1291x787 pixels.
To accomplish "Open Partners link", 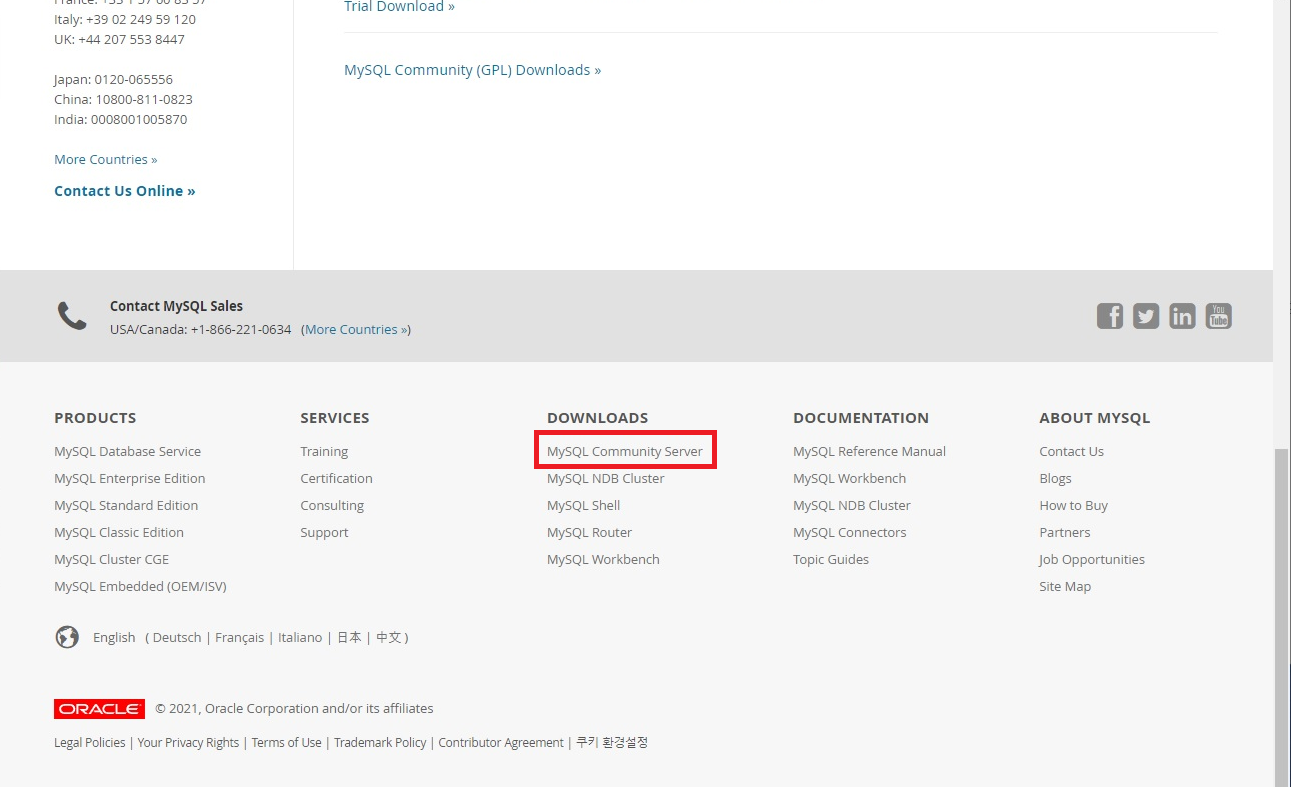I will click(x=1064, y=533).
